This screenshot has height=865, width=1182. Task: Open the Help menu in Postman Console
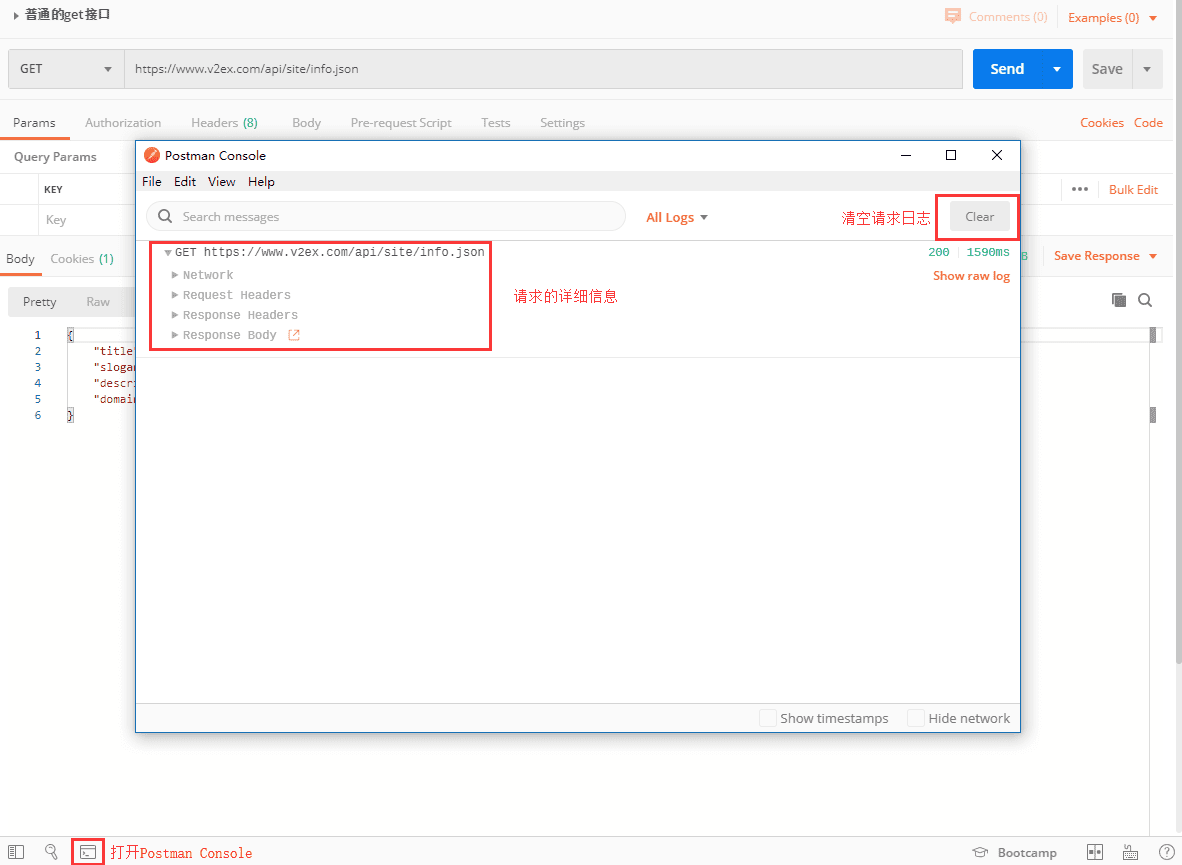(262, 182)
